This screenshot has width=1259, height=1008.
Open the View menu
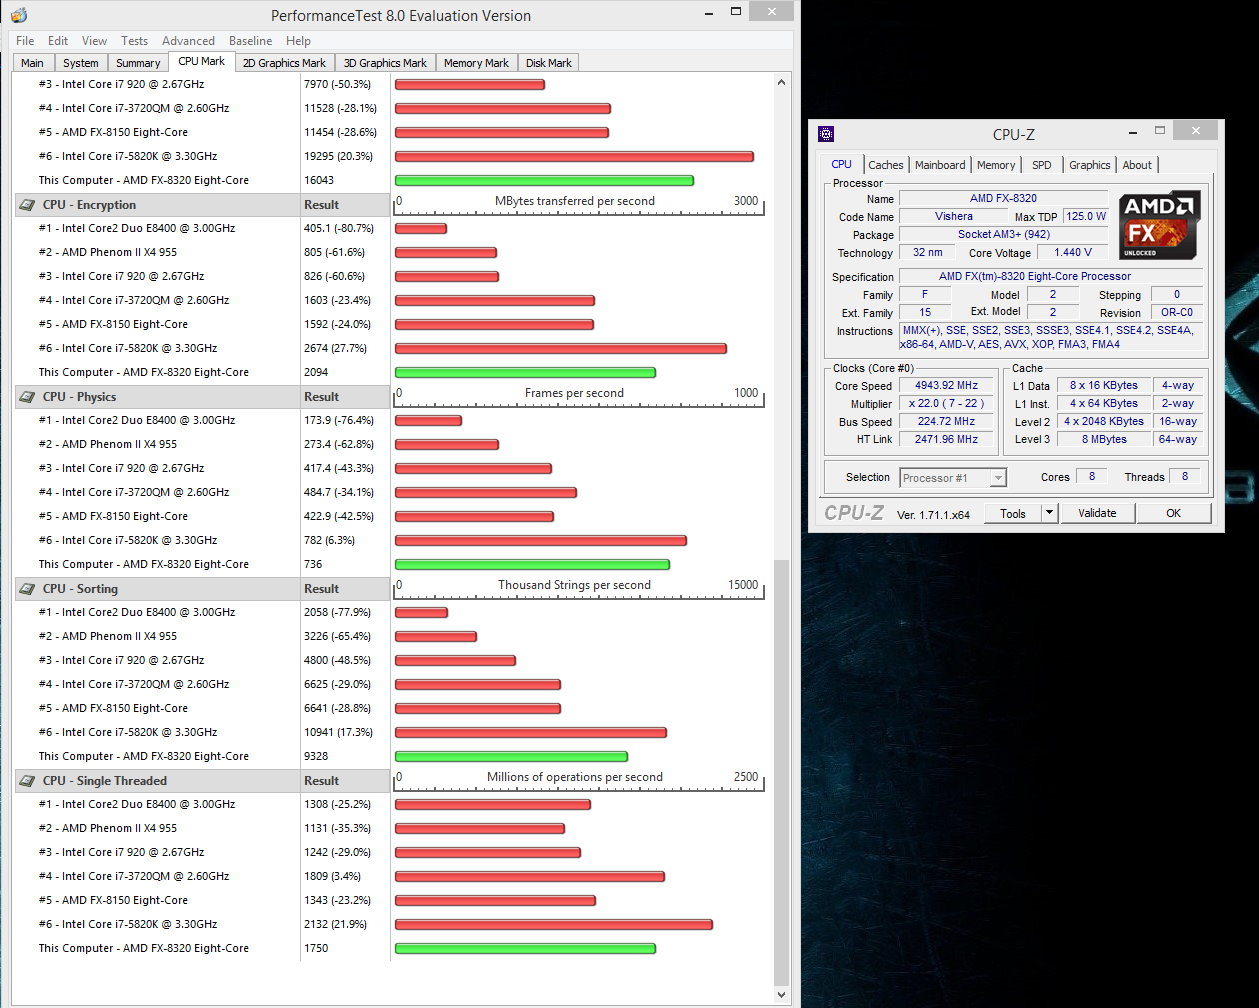click(x=94, y=41)
